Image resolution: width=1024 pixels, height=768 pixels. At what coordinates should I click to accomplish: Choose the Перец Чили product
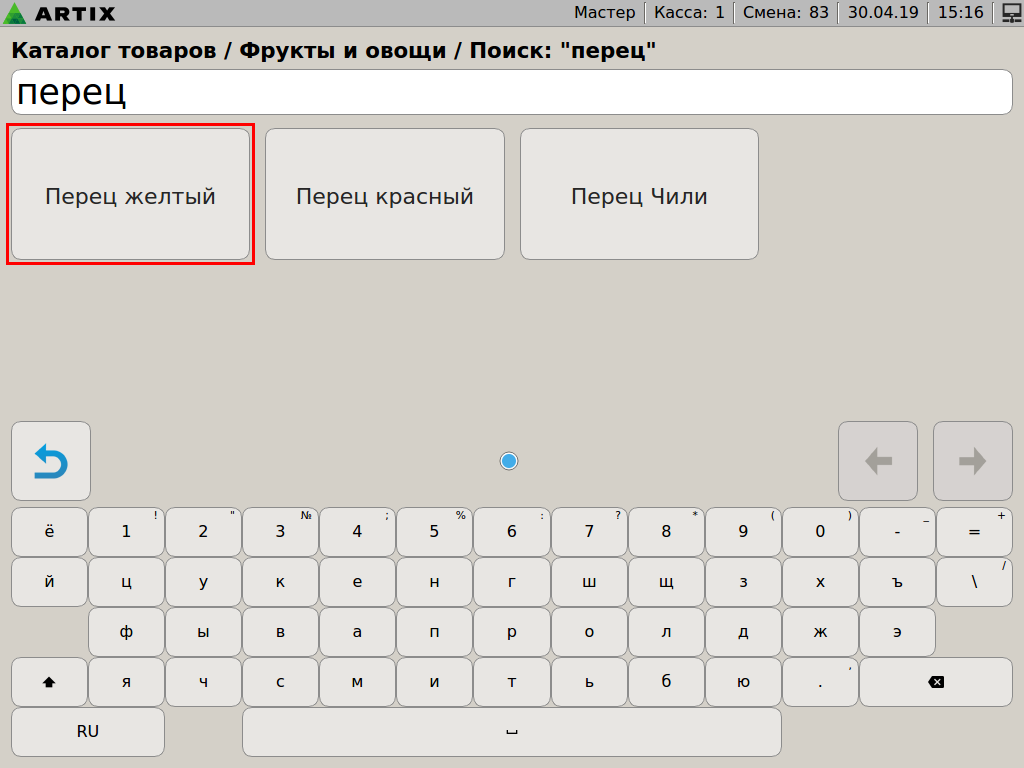coord(639,195)
